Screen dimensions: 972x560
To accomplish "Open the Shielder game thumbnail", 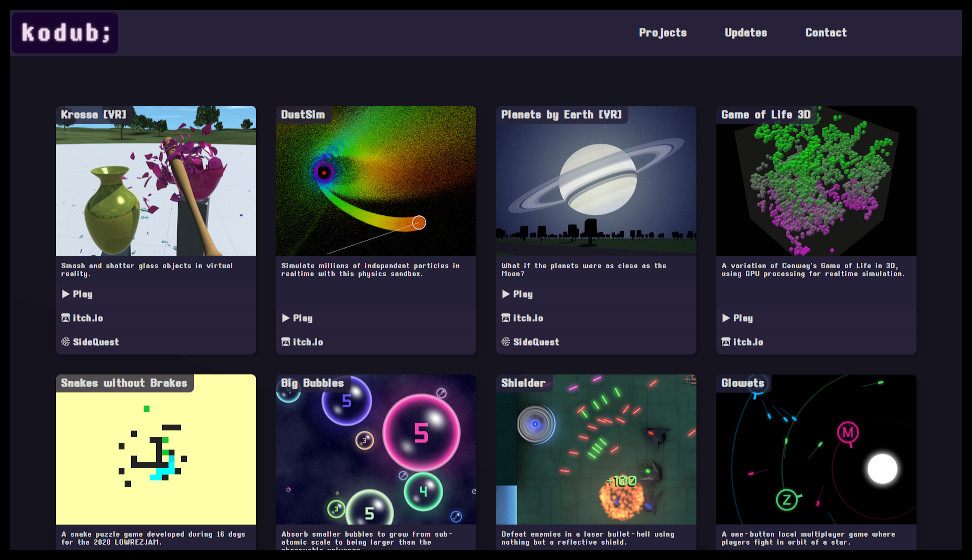I will coord(596,450).
